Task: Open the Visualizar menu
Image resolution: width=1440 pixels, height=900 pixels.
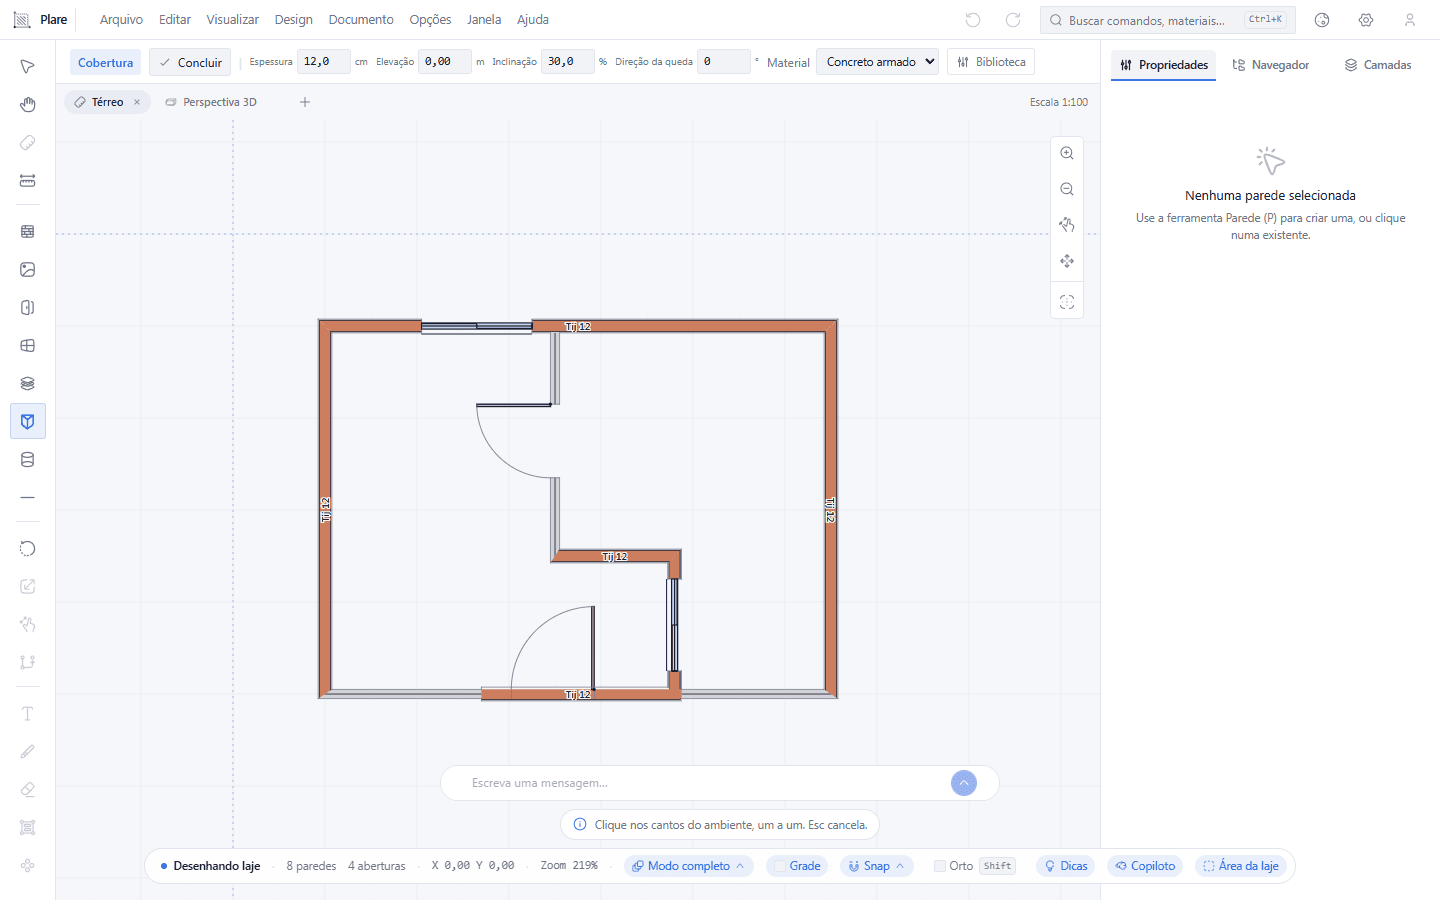Action: [232, 20]
